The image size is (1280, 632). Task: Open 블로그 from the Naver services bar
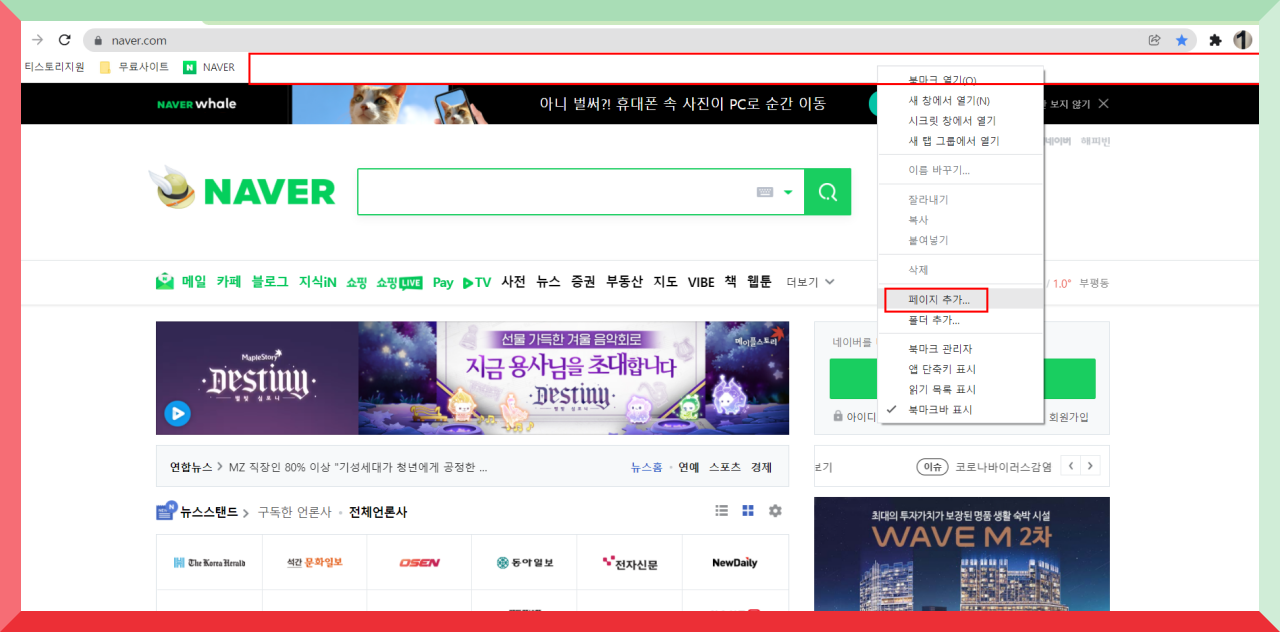pos(268,282)
